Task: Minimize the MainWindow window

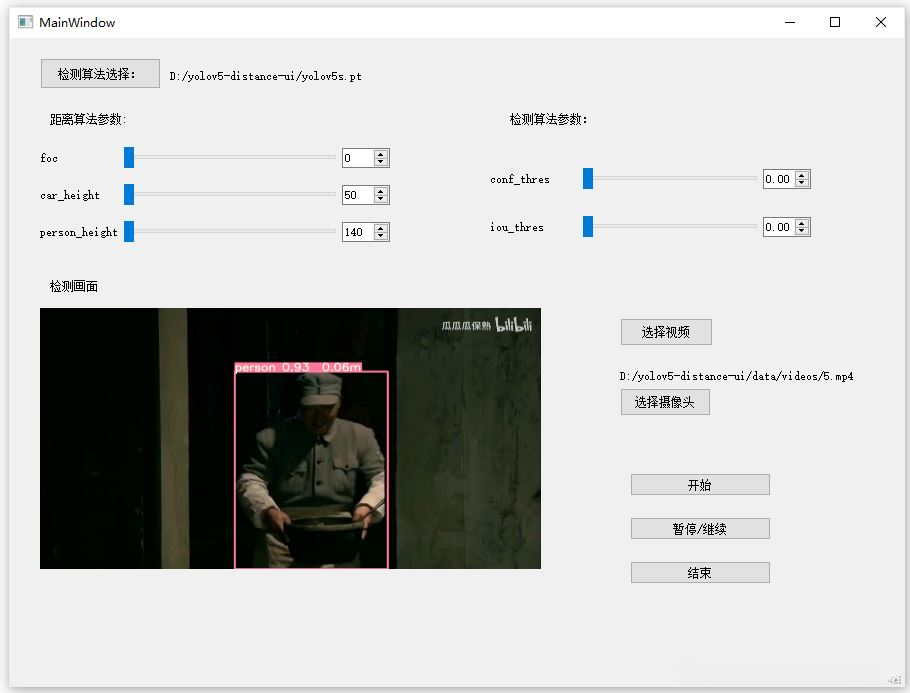Action: tap(790, 22)
